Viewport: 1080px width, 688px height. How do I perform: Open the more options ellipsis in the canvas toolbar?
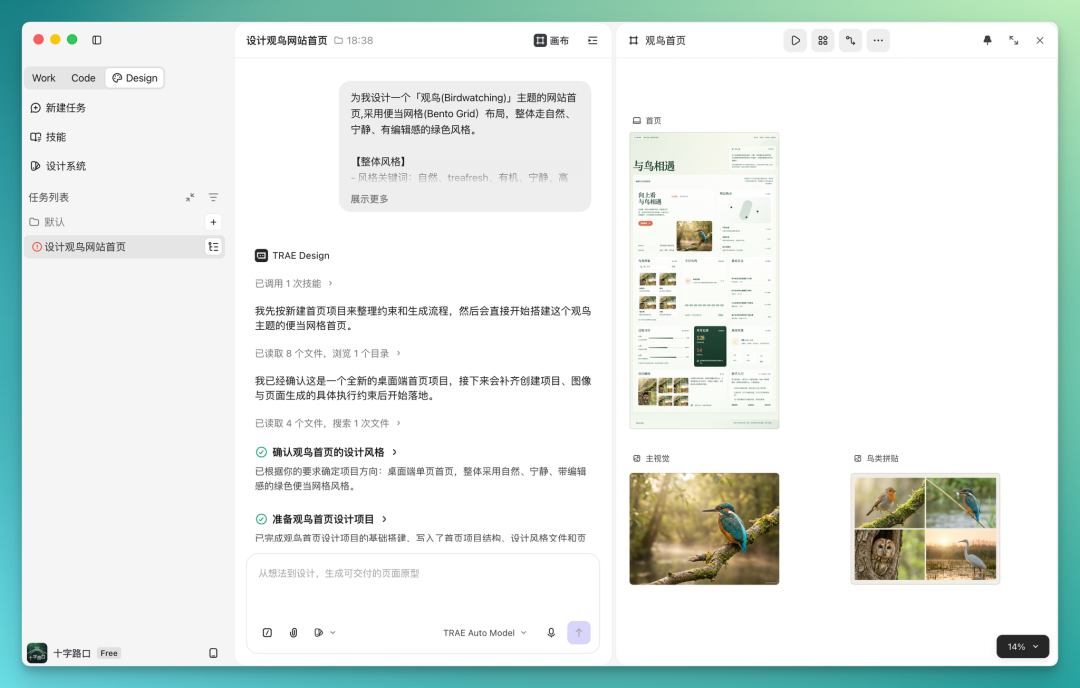[878, 41]
